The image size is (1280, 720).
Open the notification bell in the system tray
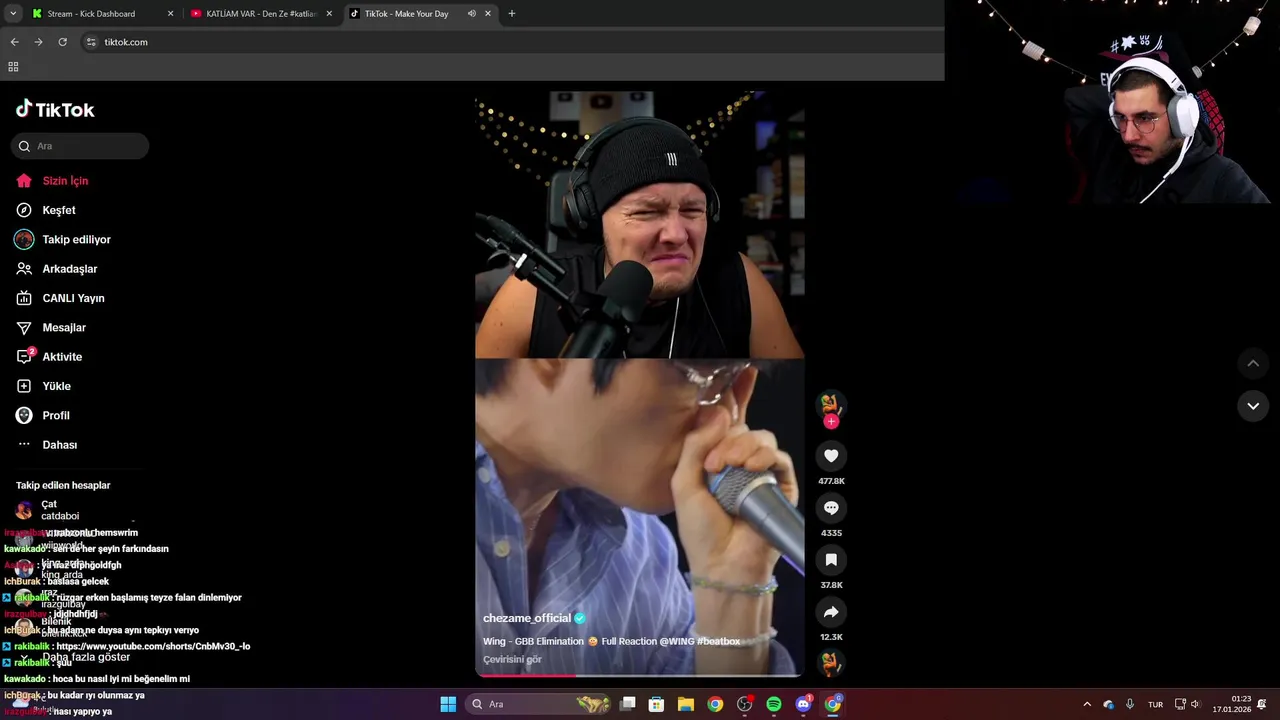(1262, 704)
